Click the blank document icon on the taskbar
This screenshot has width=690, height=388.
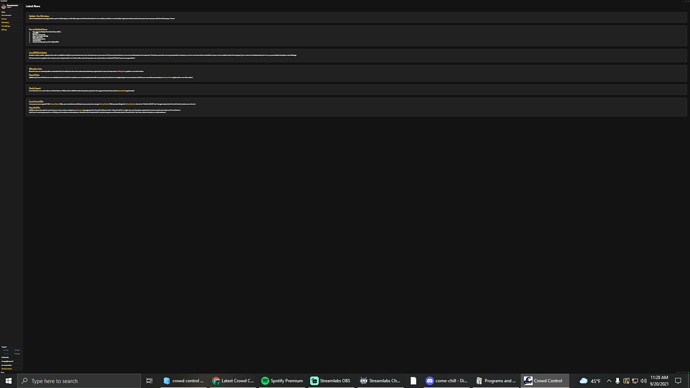[413, 381]
